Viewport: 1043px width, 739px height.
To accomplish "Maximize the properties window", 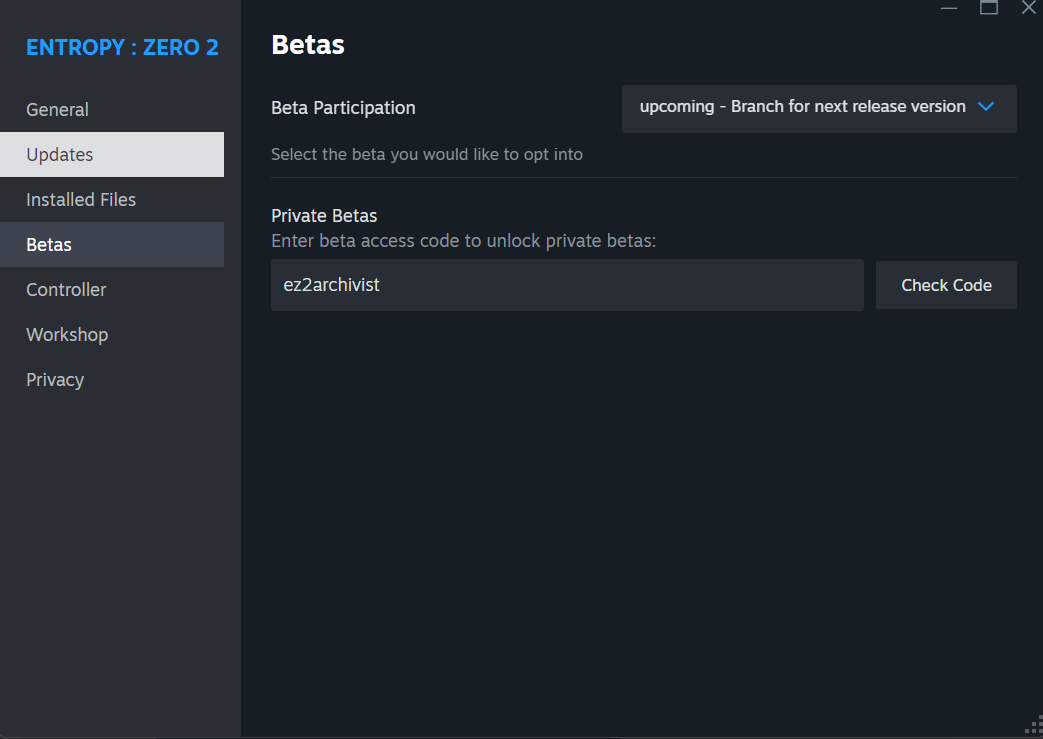I will pos(989,8).
